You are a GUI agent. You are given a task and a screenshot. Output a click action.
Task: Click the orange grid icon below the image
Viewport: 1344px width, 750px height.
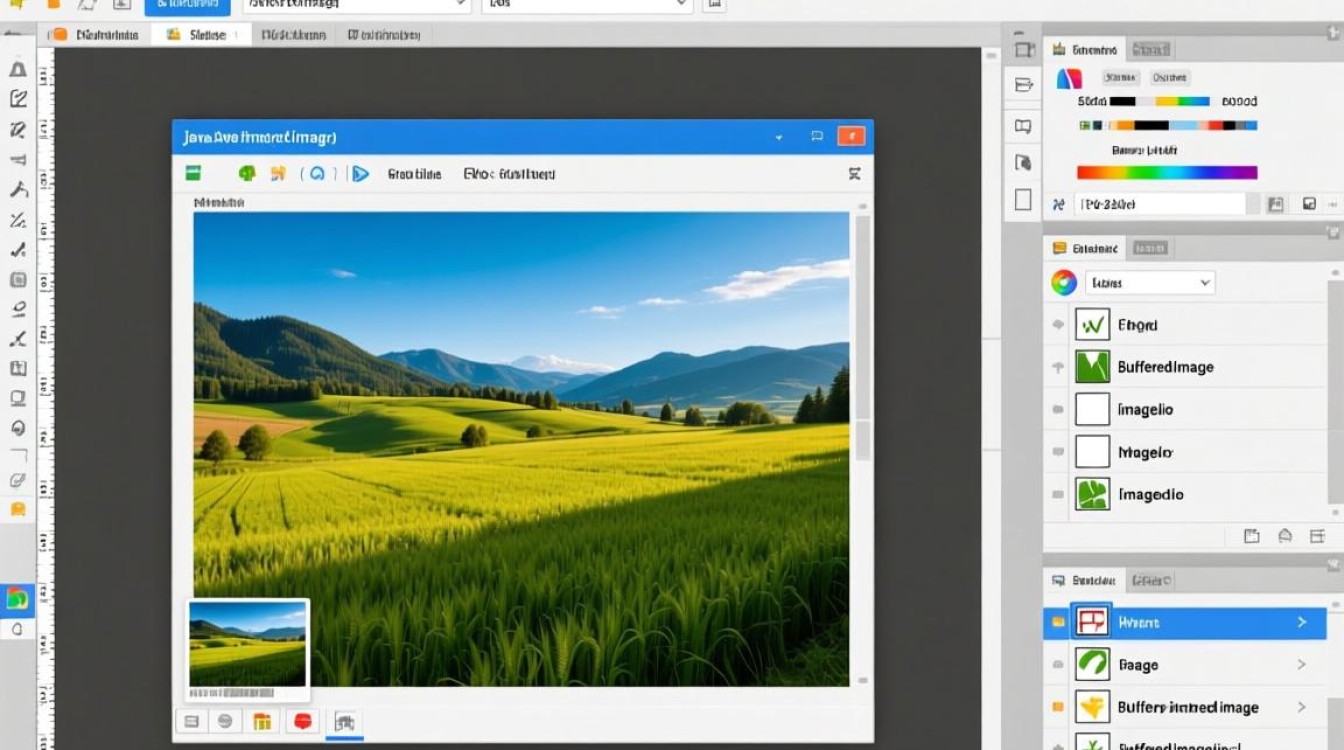(x=262, y=722)
